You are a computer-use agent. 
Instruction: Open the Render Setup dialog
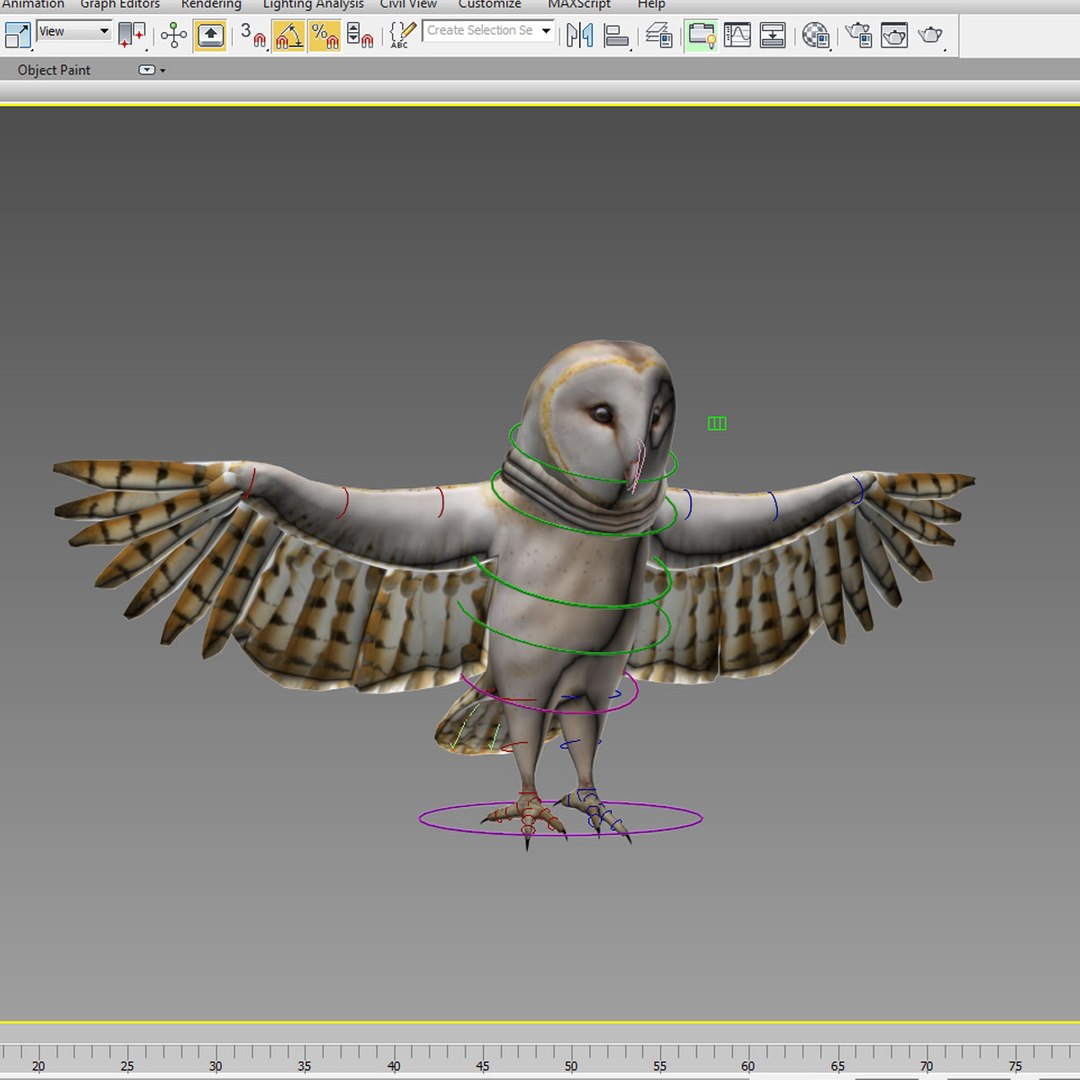pos(859,35)
